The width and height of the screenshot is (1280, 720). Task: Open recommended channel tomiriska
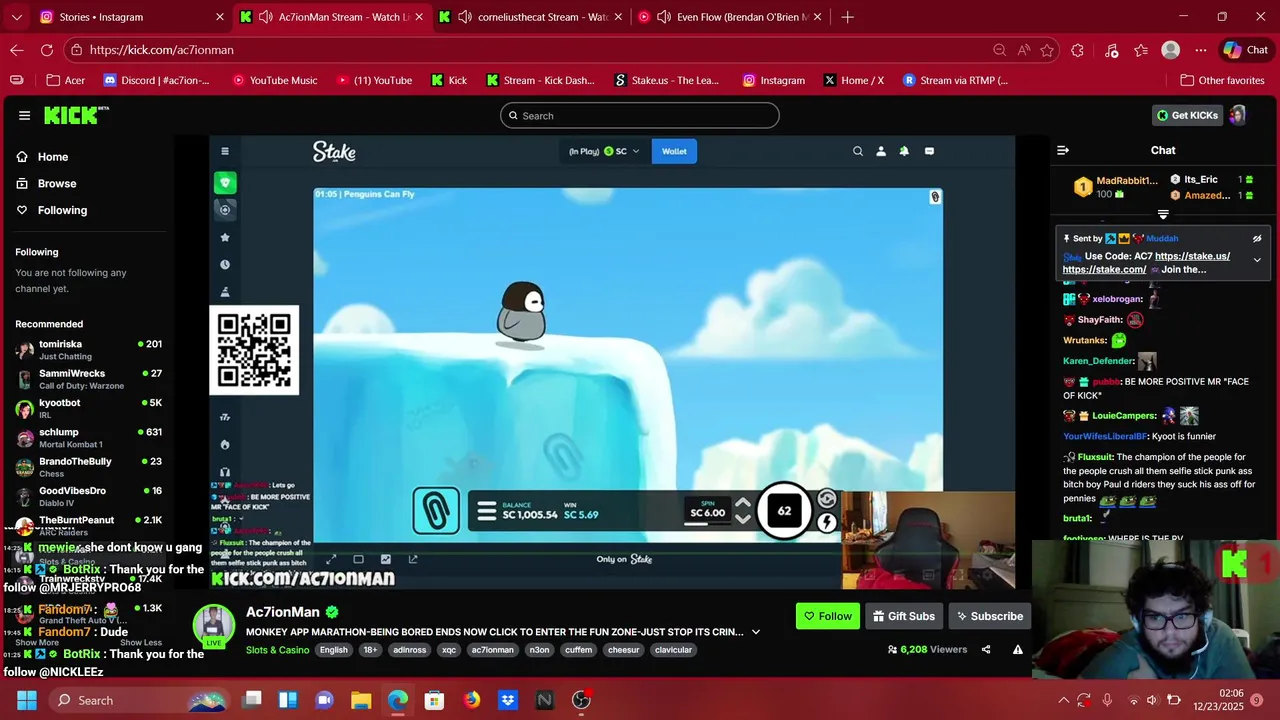(x=88, y=350)
